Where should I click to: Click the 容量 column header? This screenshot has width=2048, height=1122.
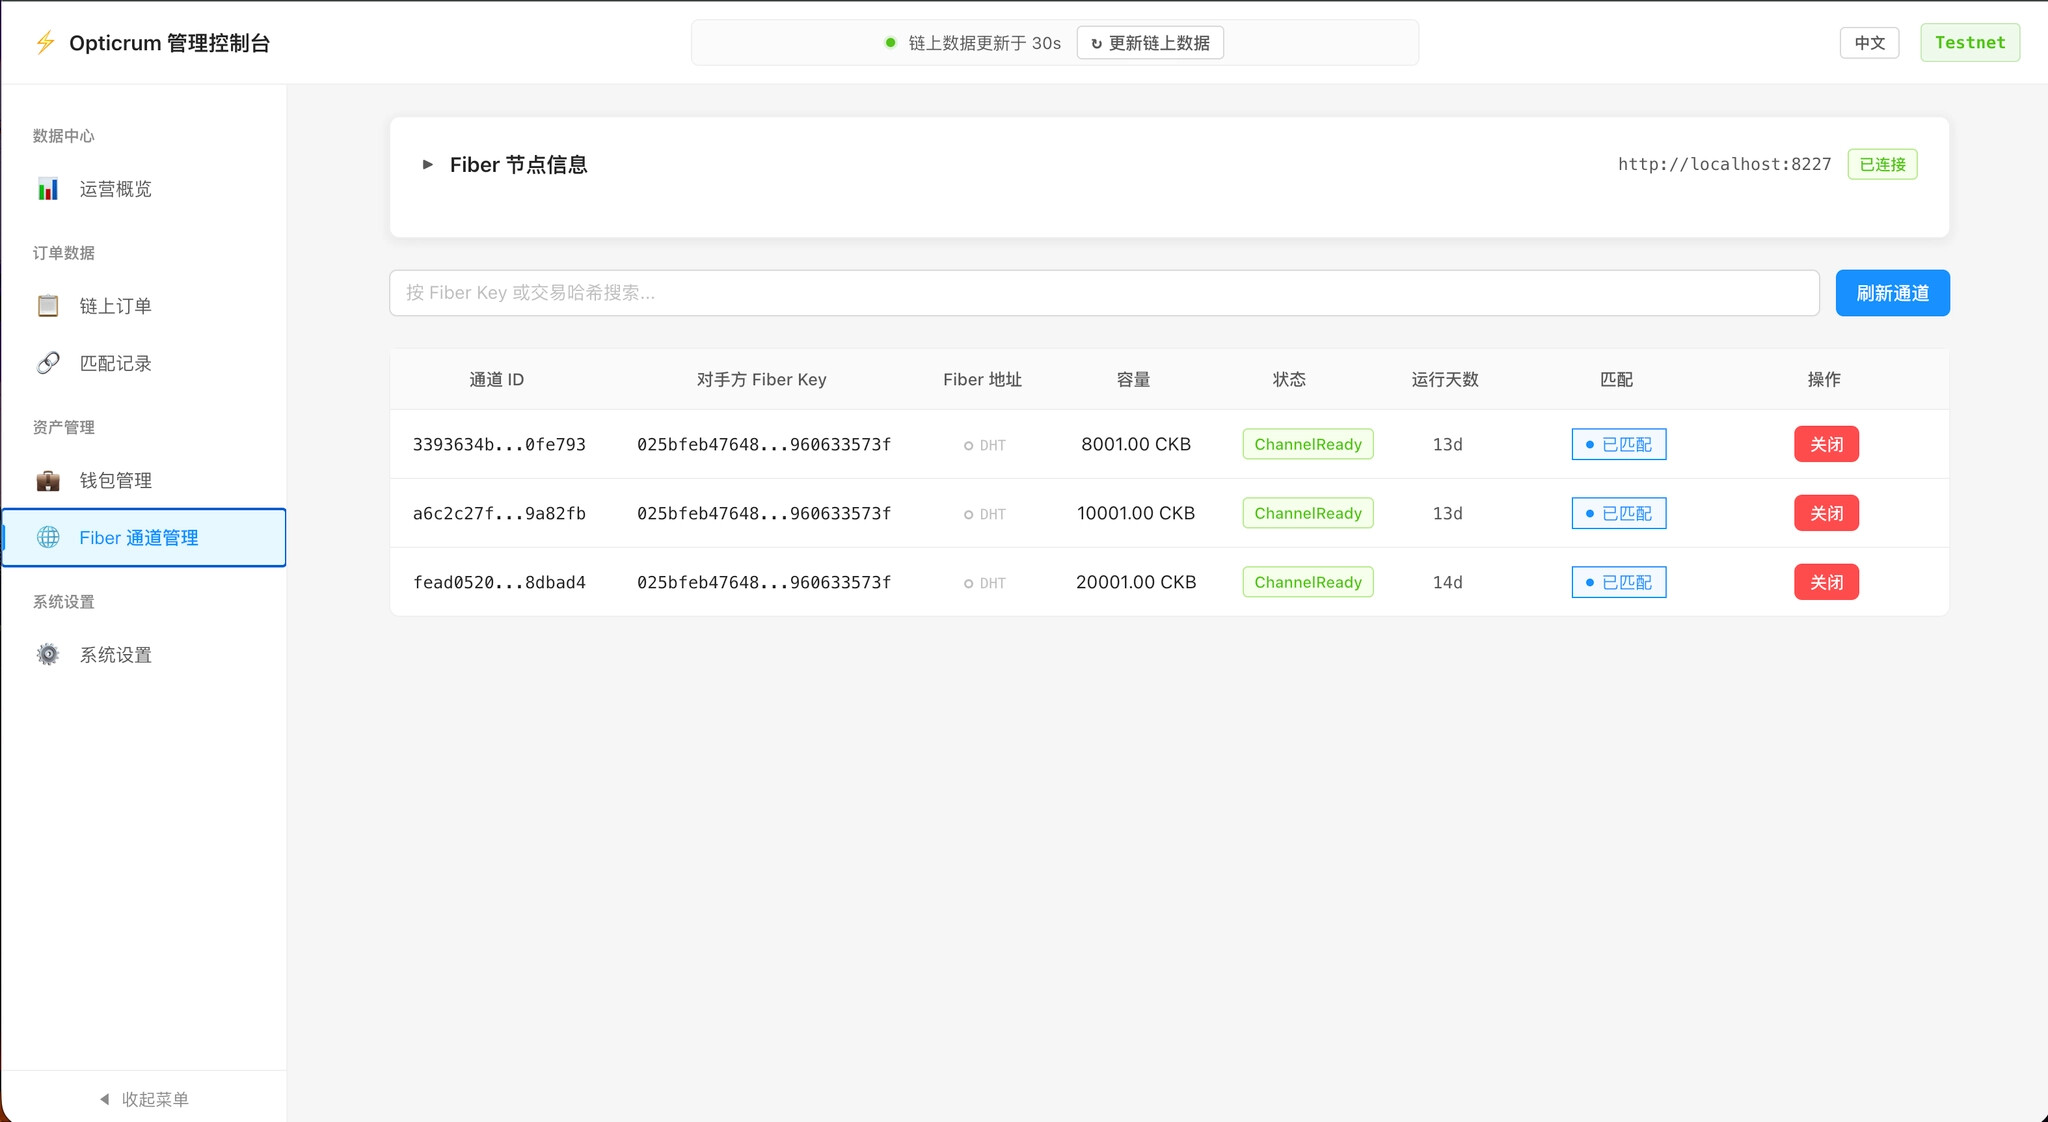[1133, 379]
